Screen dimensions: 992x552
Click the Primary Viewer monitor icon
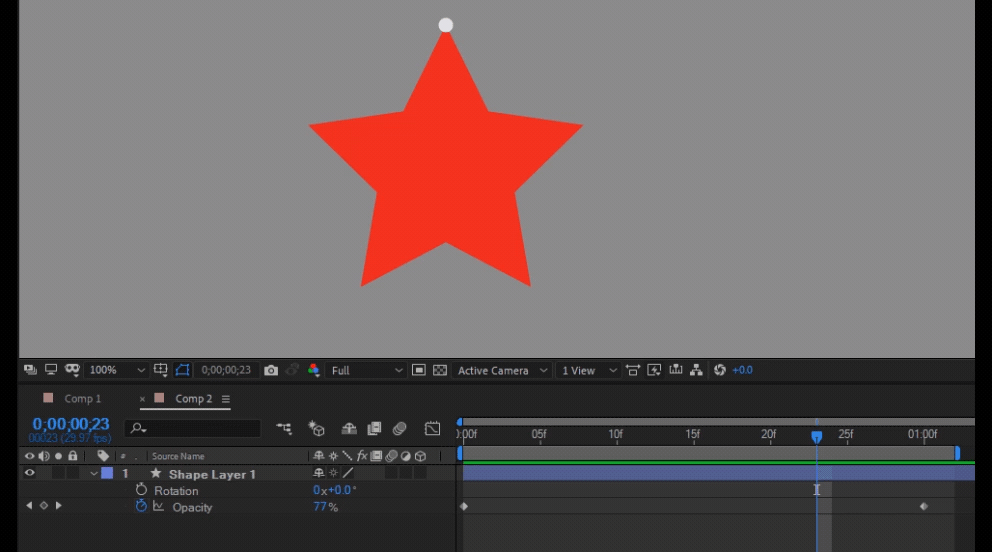pyautogui.click(x=51, y=370)
